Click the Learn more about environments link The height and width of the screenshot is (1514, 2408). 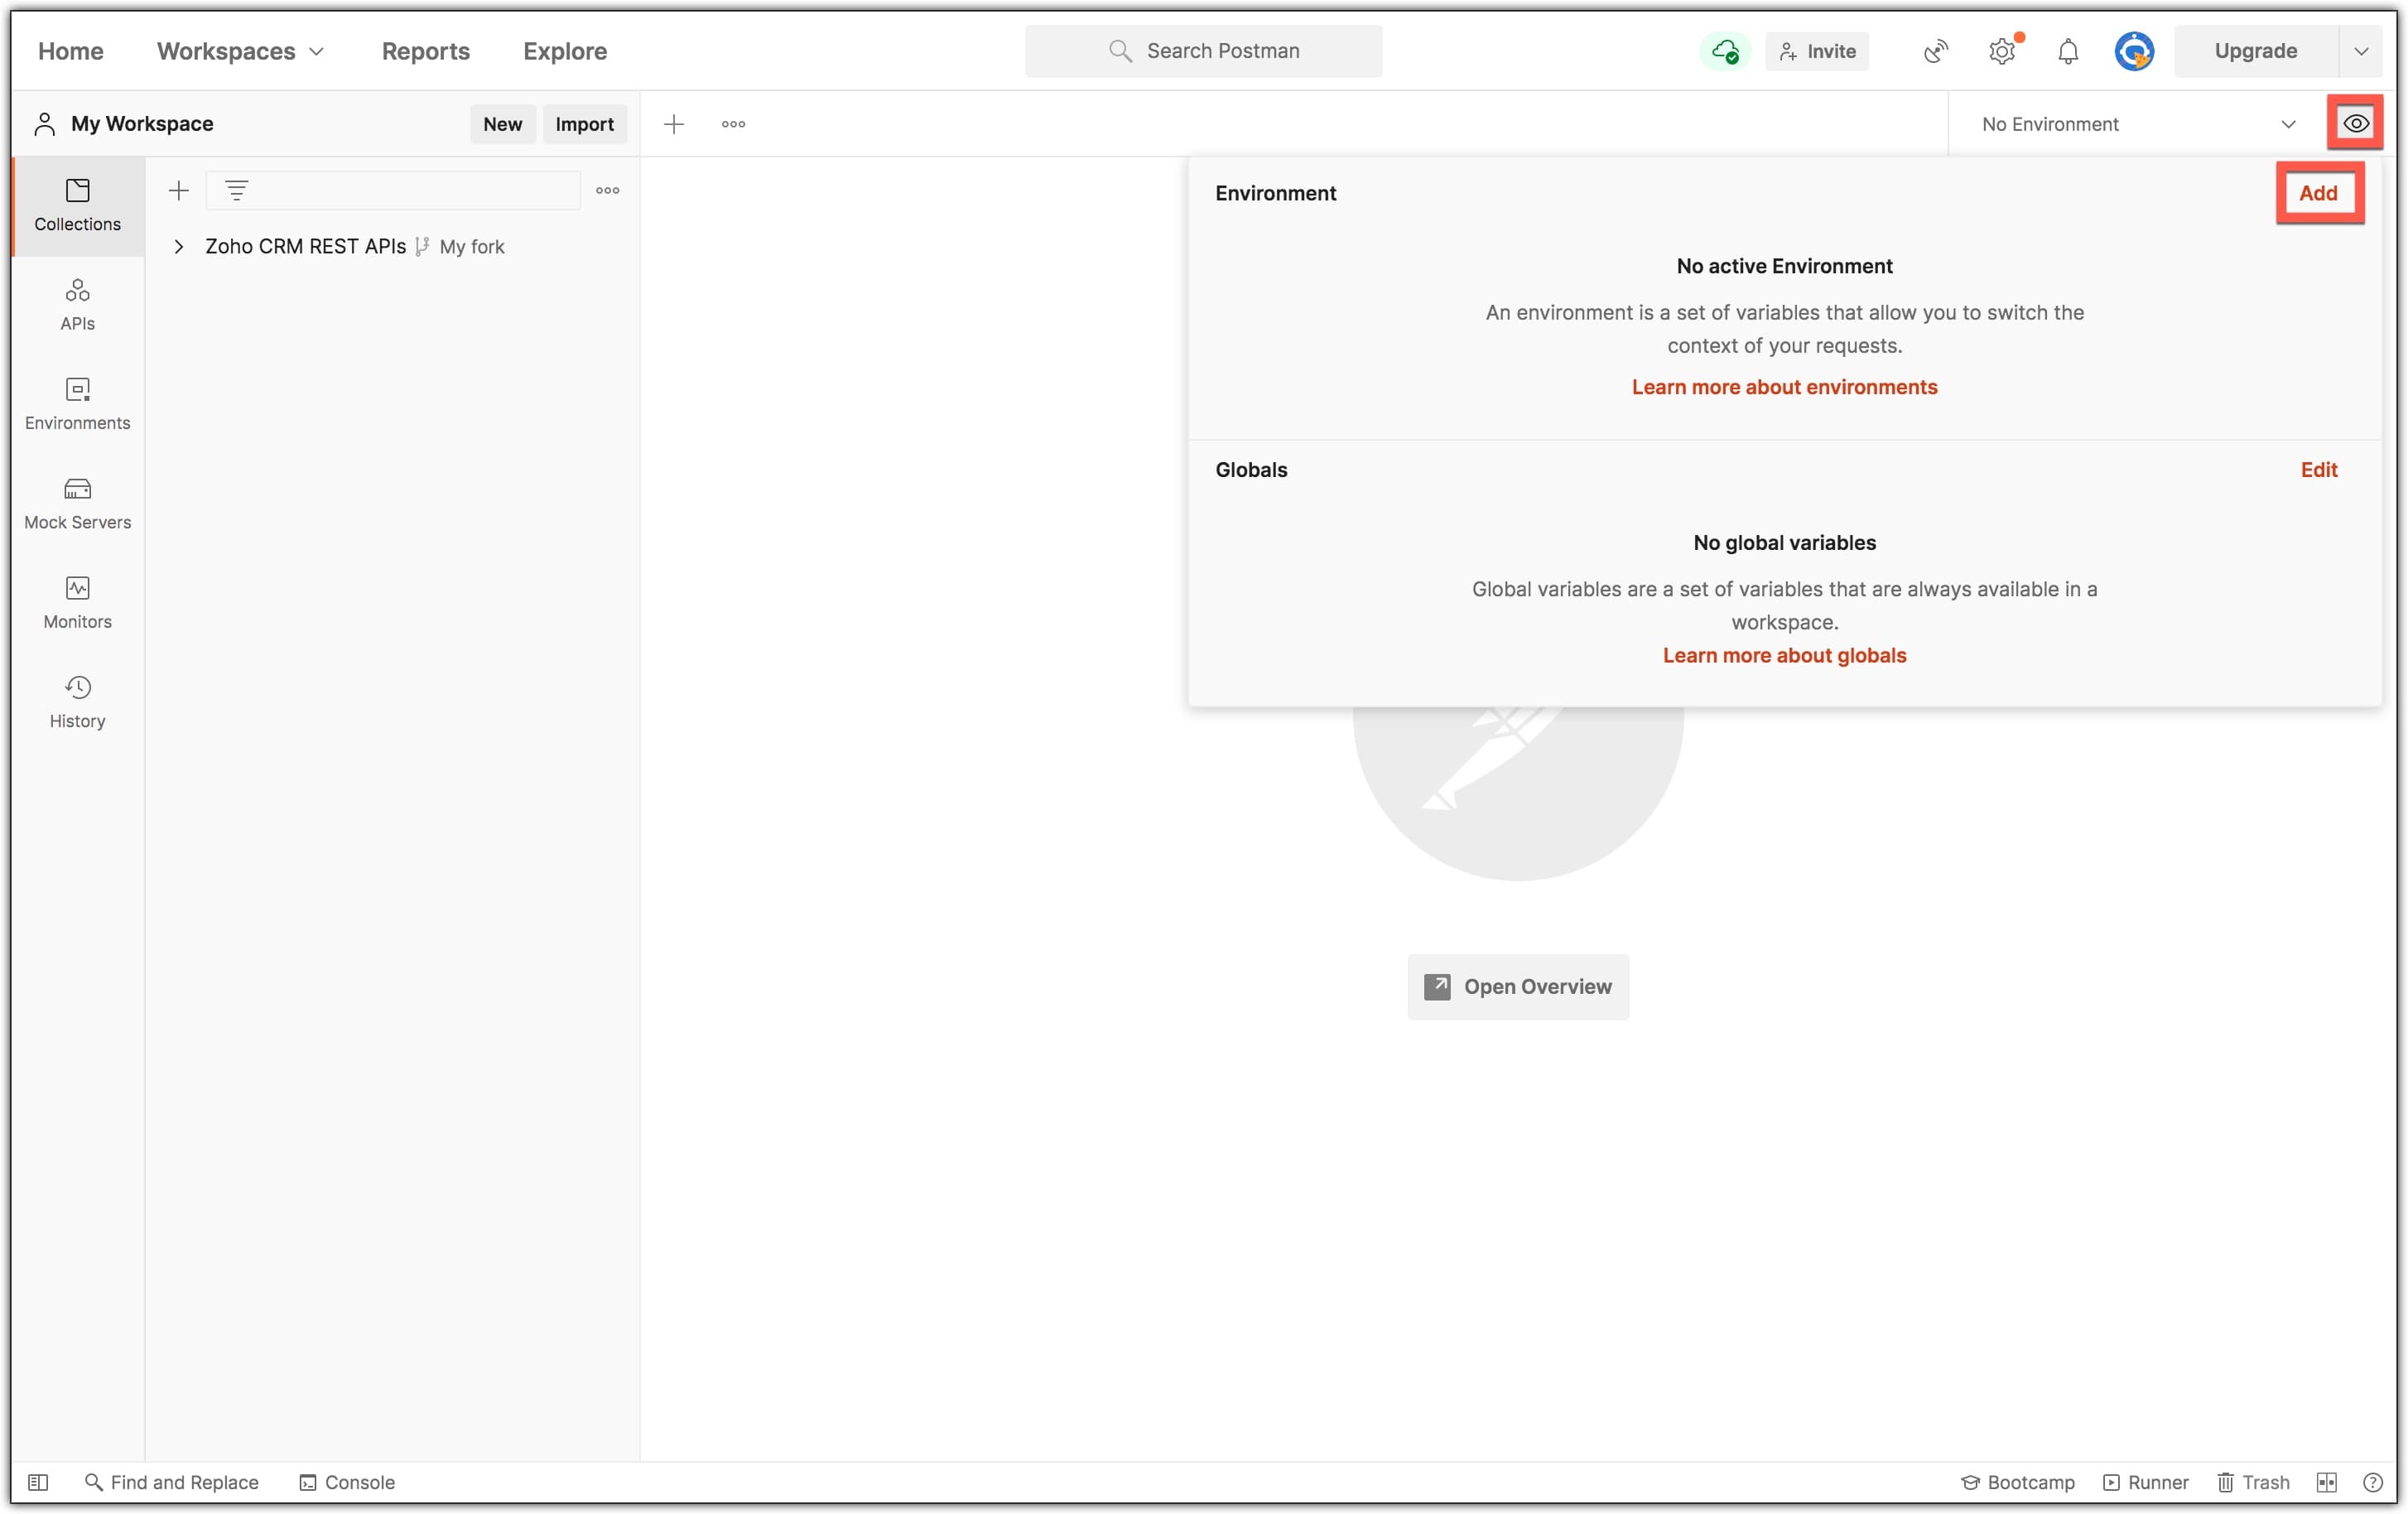1784,387
